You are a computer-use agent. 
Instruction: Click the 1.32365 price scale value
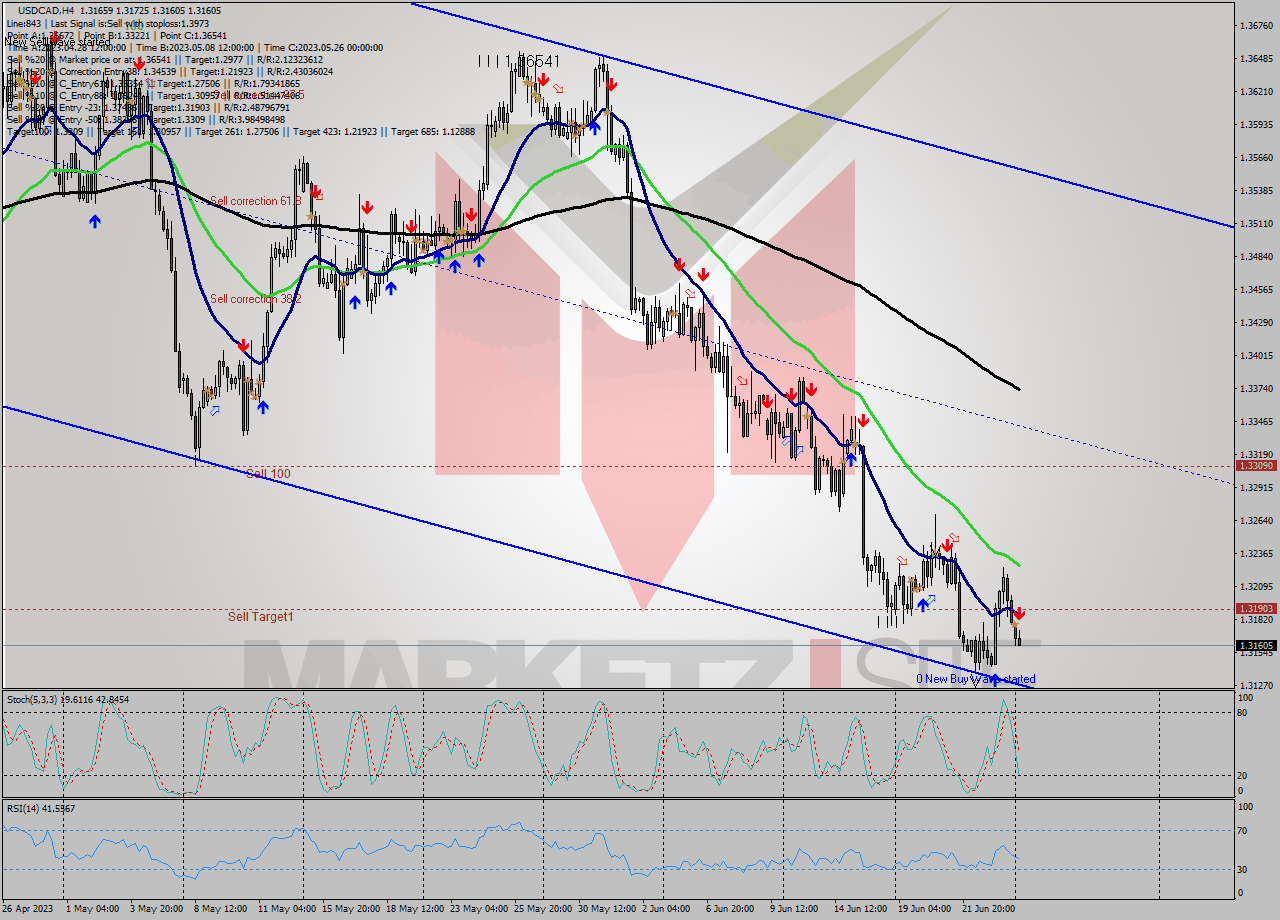pyautogui.click(x=1257, y=553)
